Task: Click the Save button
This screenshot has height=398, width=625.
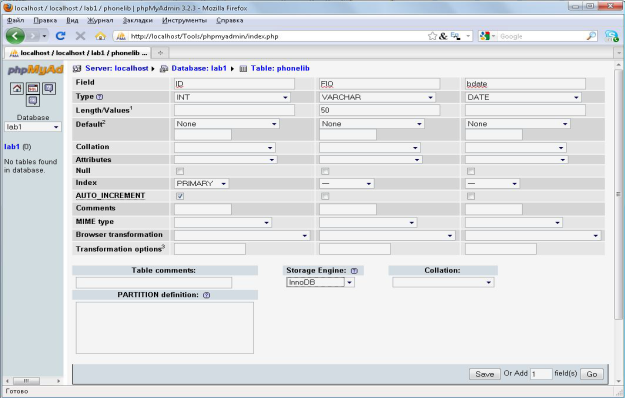Action: [485, 374]
